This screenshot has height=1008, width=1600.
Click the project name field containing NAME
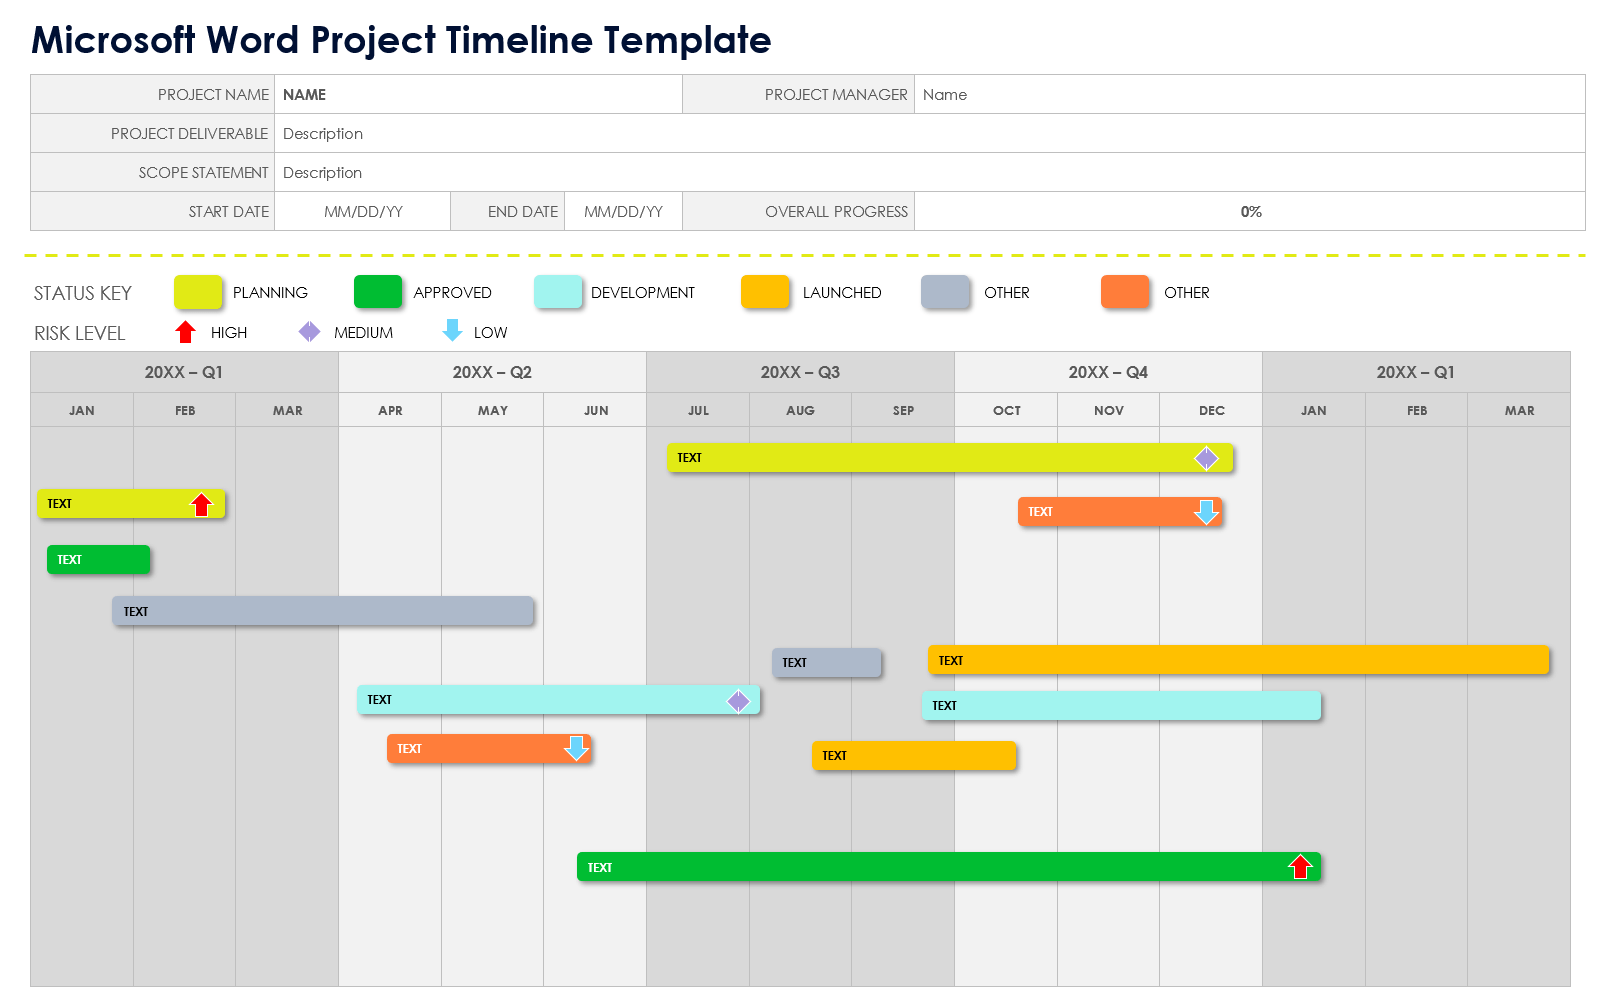478,95
